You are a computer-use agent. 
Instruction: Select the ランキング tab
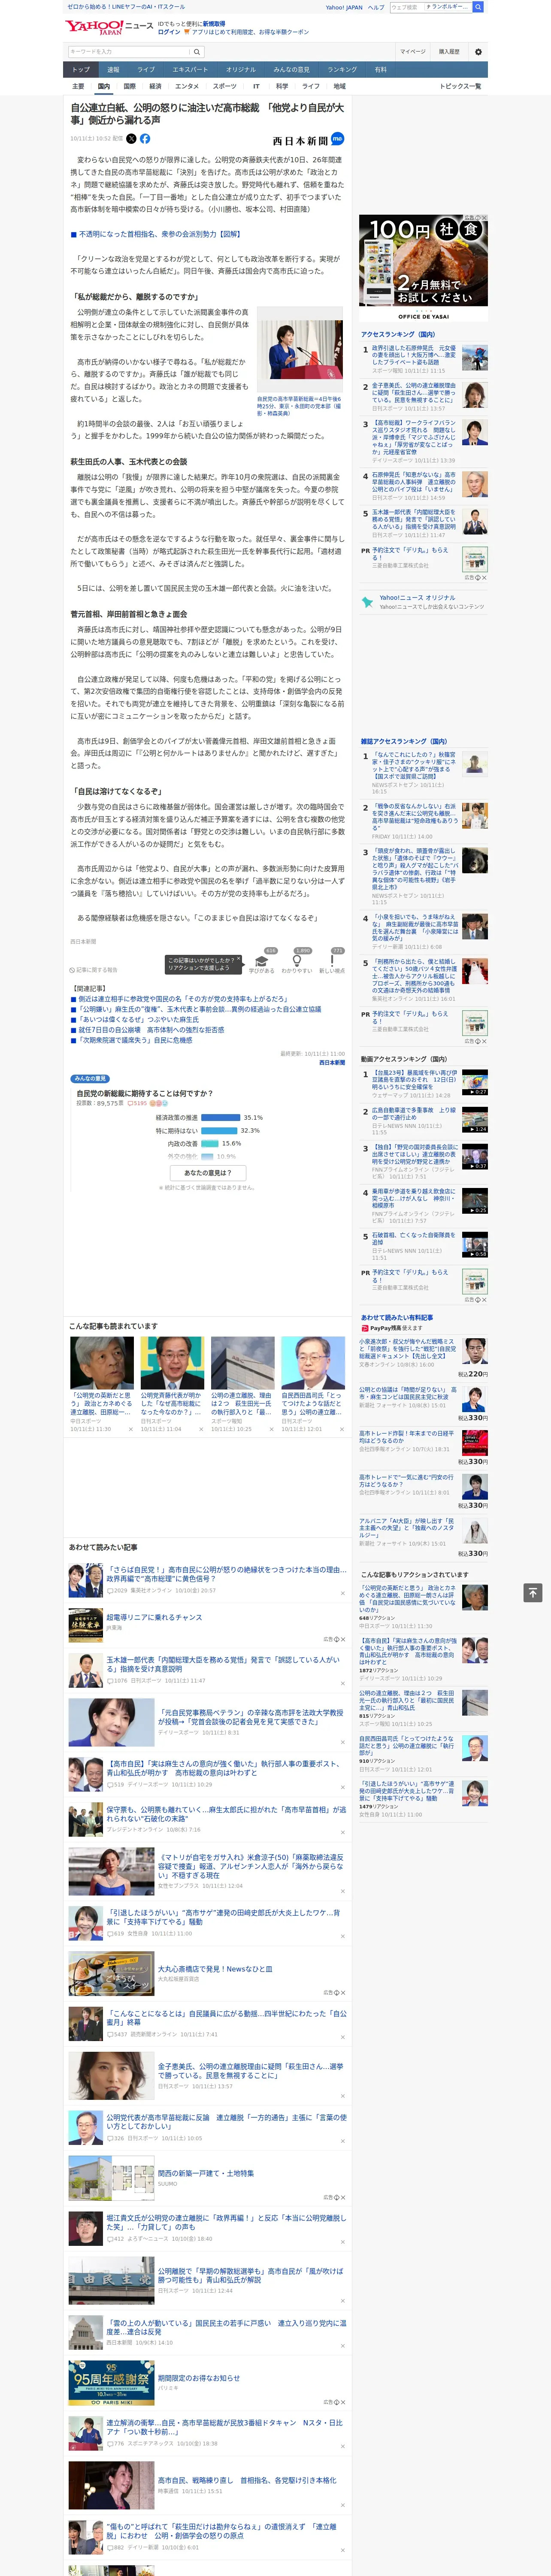point(342,70)
